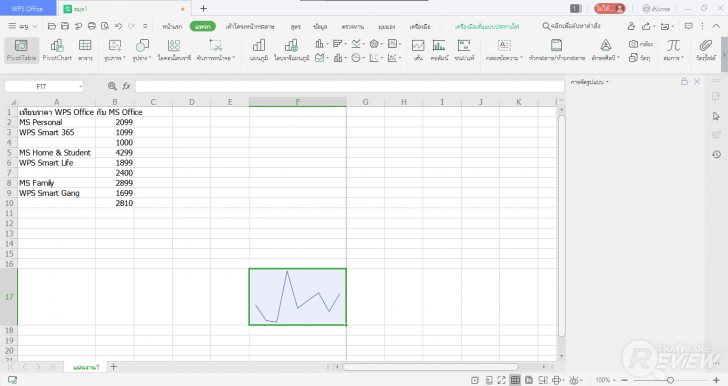Screen dimensions: 728x386
Task: Open header and footer settings
Action: (556, 50)
